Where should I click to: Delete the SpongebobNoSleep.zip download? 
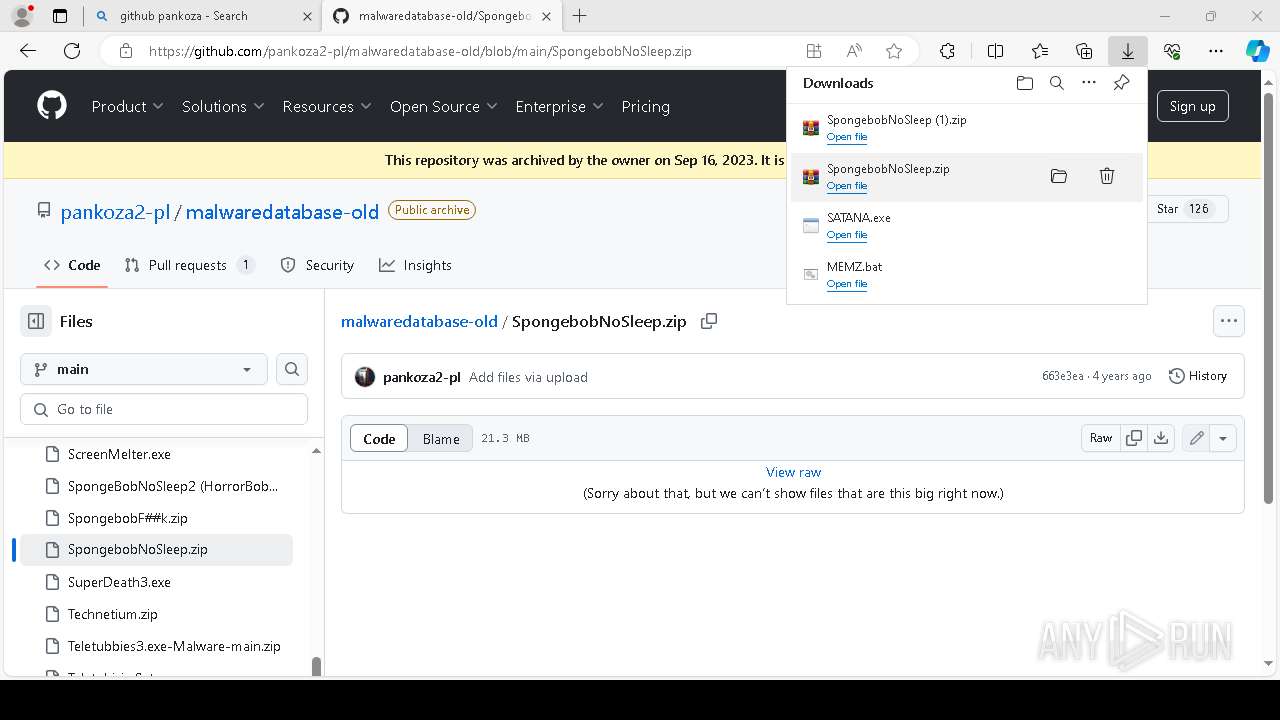(x=1107, y=176)
